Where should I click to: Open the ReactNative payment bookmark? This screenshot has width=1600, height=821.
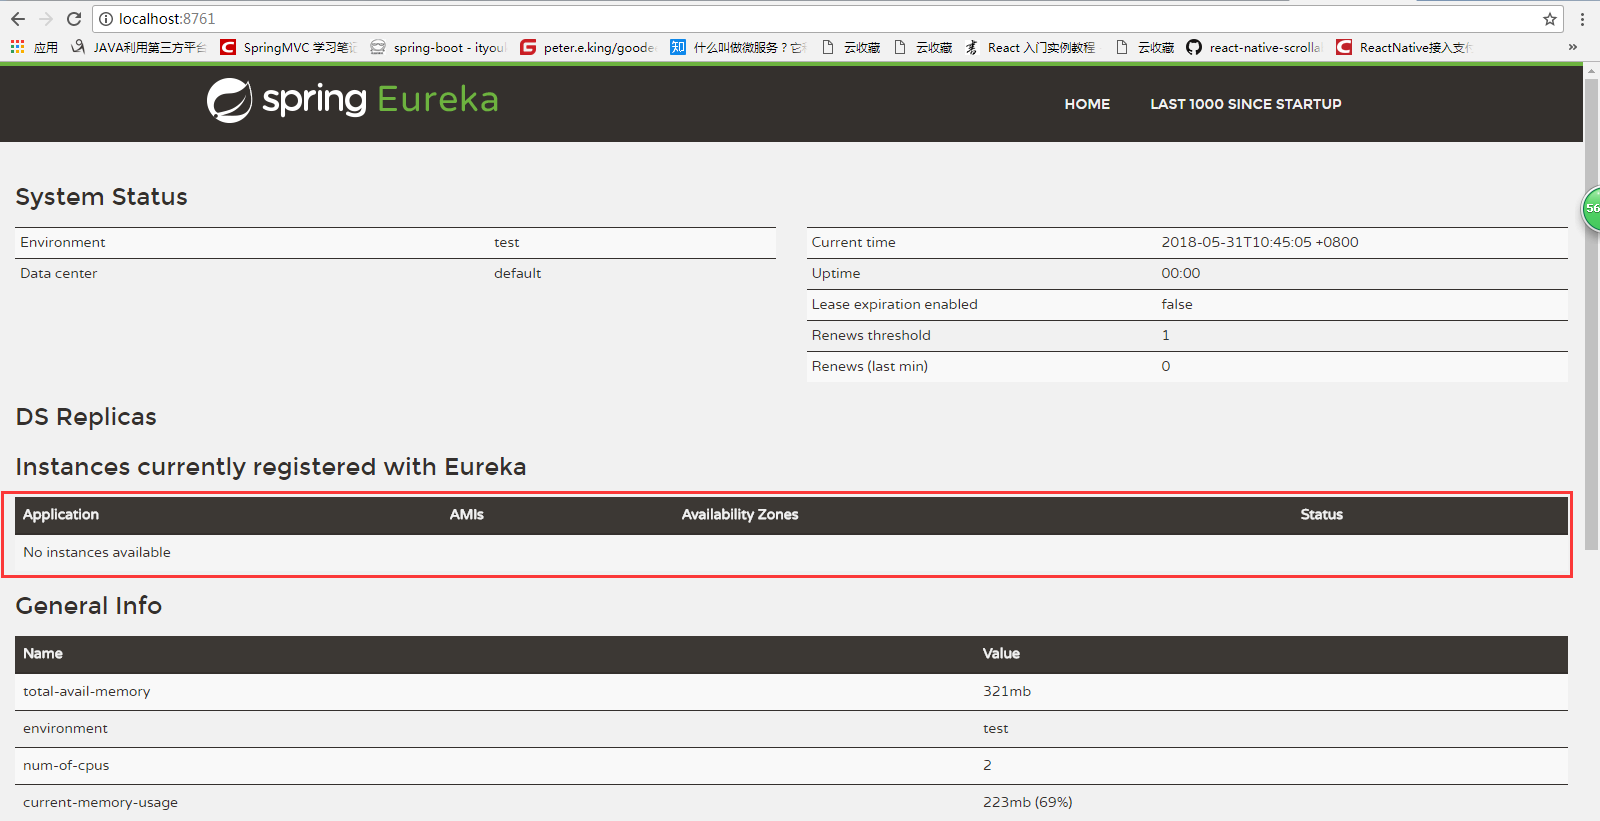[1404, 47]
